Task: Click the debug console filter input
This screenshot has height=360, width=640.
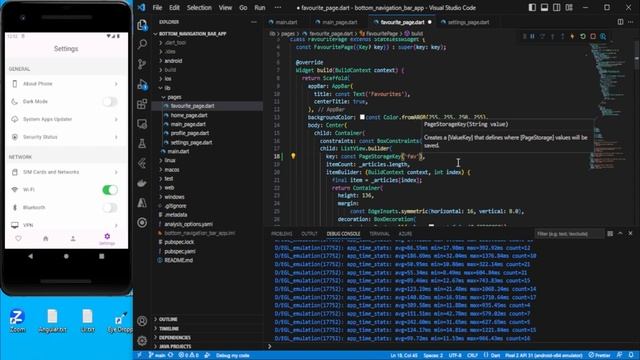Action: click(x=569, y=234)
